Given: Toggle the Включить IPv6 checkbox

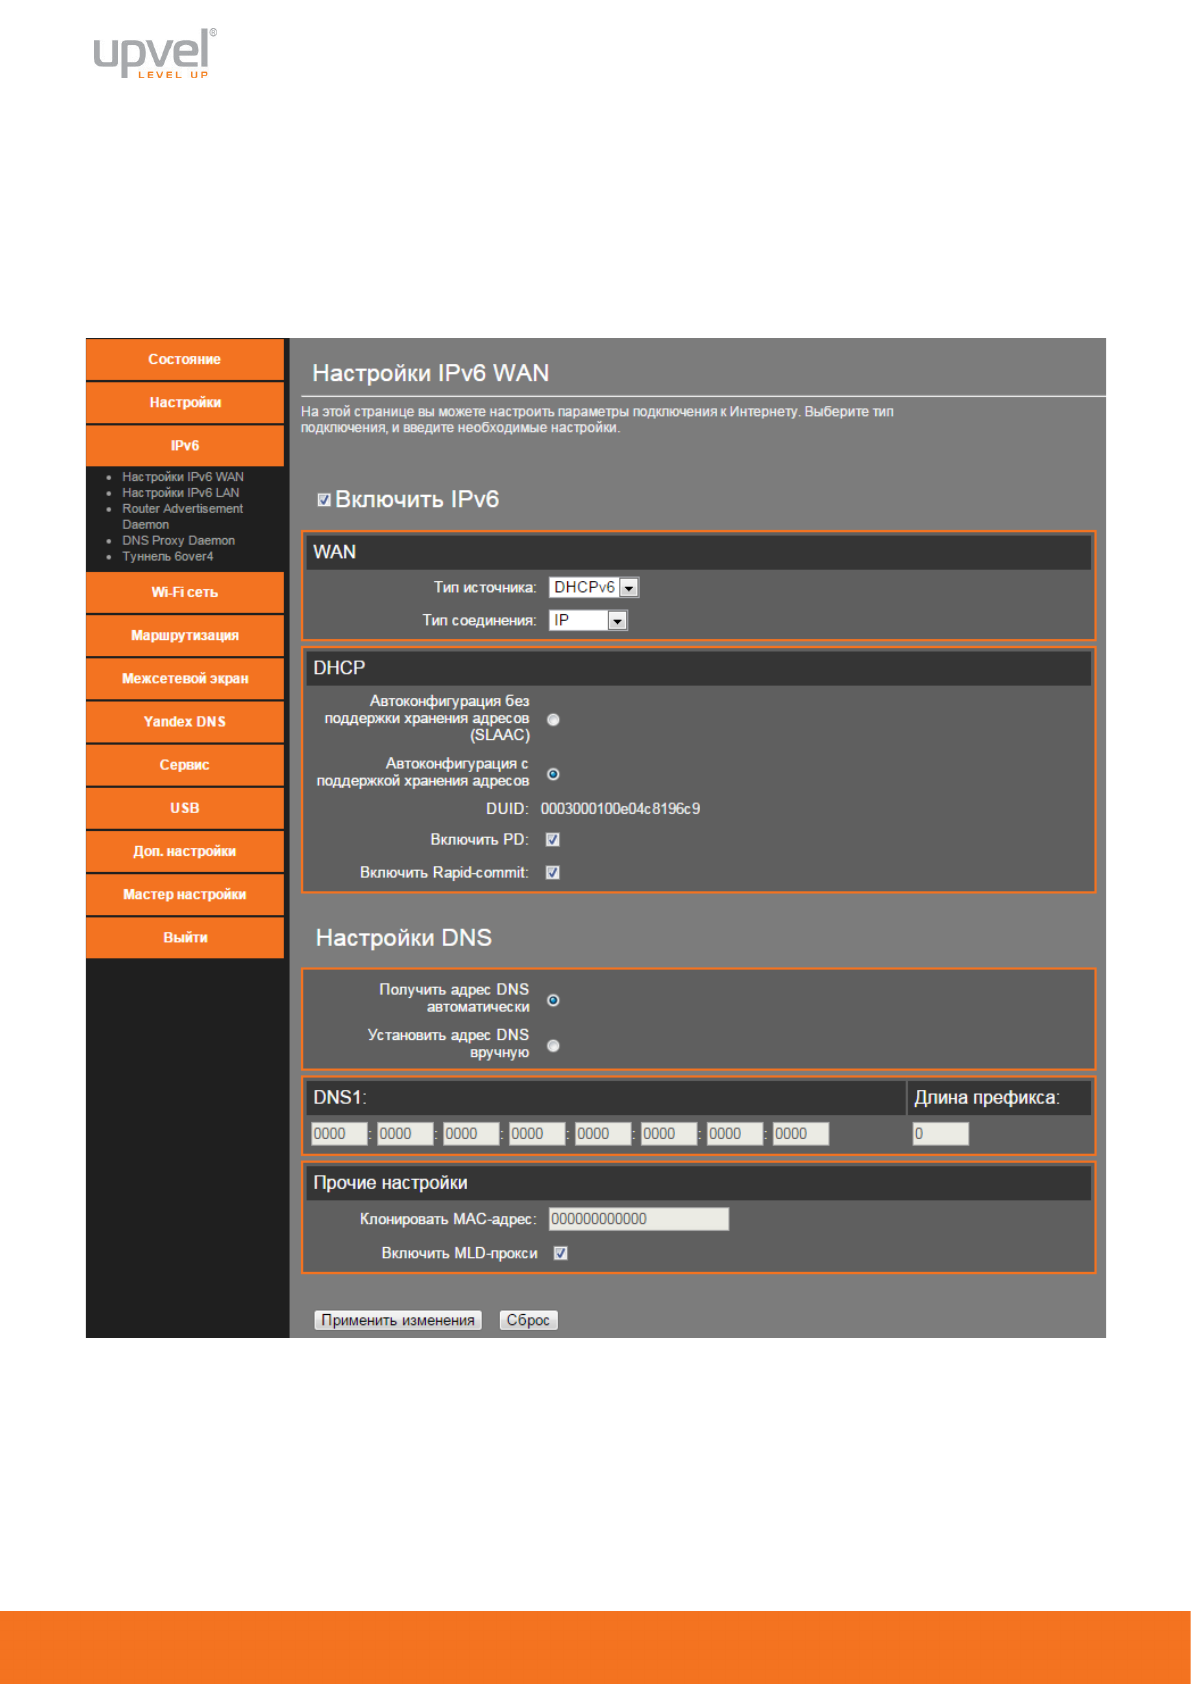Looking at the screenshot, I should tap(324, 500).
